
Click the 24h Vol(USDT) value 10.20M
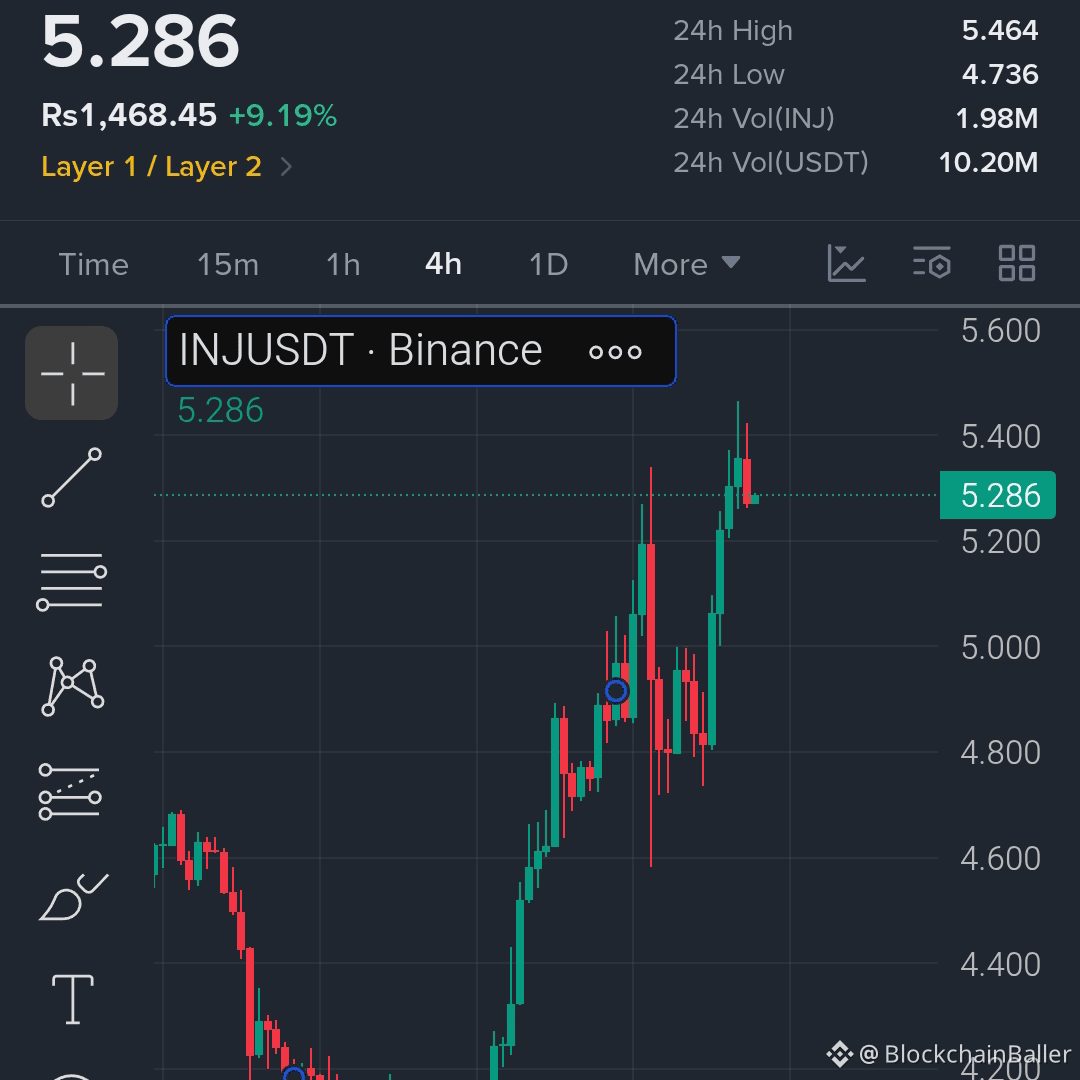[x=988, y=163]
